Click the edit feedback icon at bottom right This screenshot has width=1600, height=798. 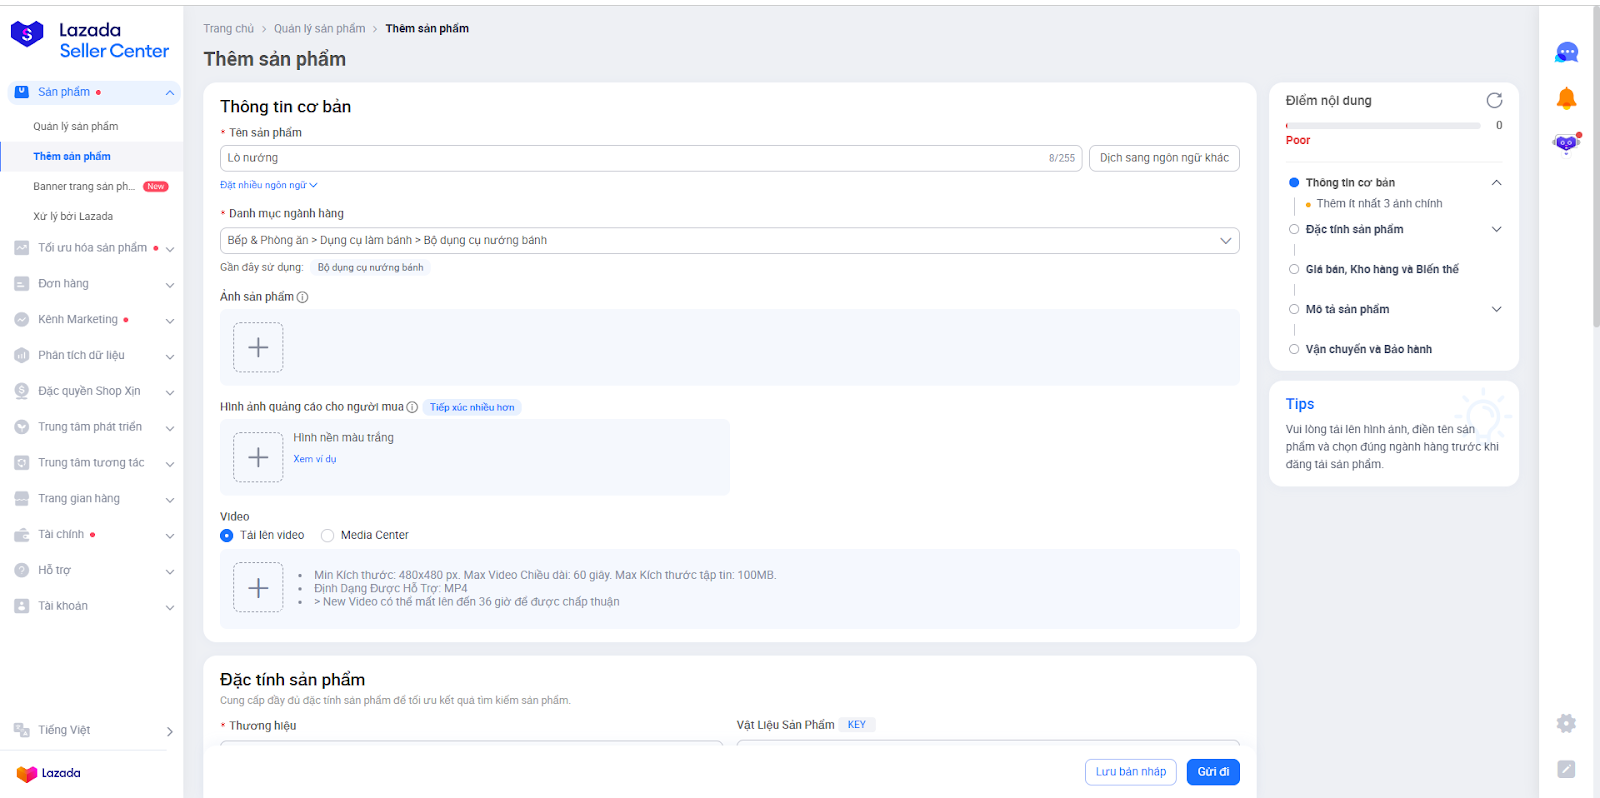[x=1566, y=769]
